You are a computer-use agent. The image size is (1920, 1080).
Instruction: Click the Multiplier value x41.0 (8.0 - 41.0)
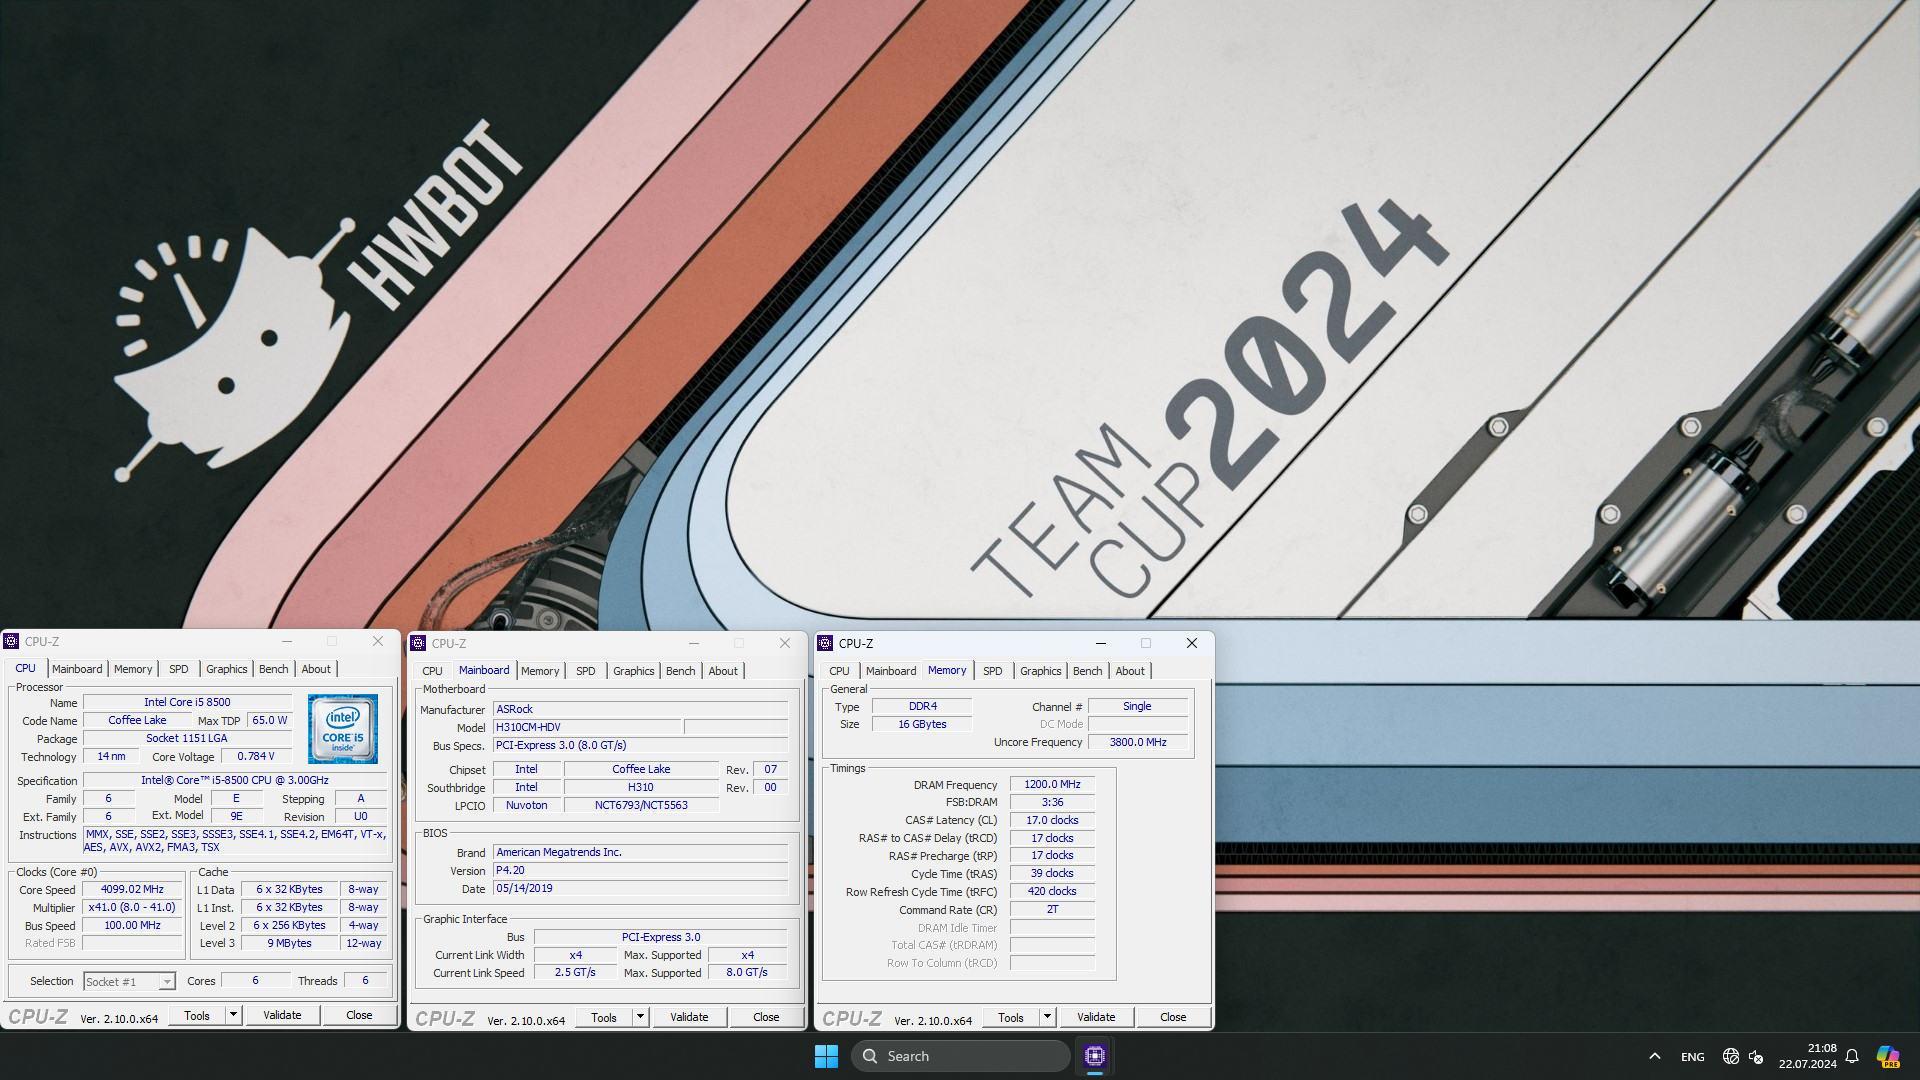coord(132,907)
